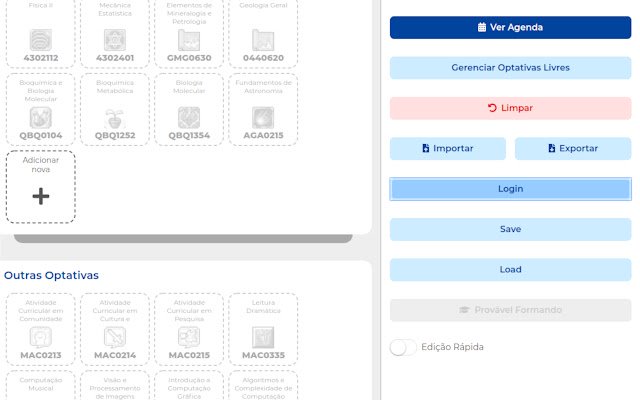The width and height of the screenshot is (640, 400).
Task: Select the Visão e Processamento de Imagens card
Action: click(115, 385)
